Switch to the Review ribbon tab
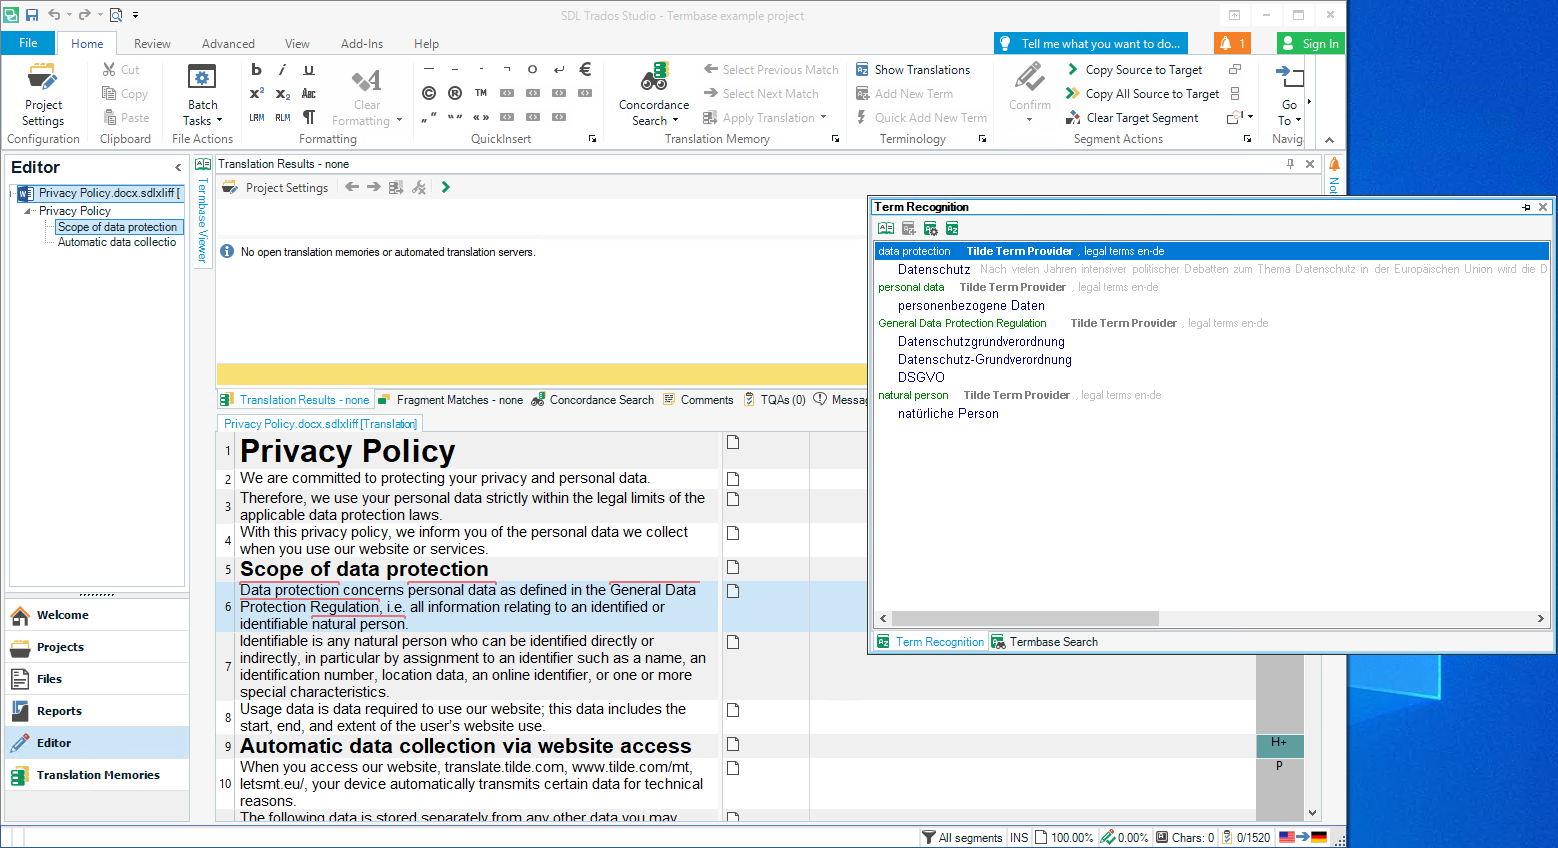 point(152,44)
